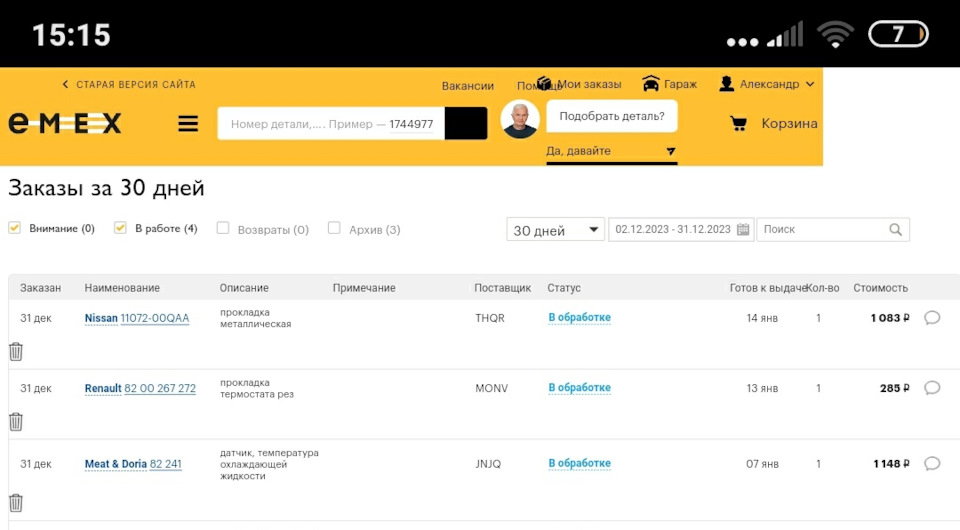Uncheck the В работе (4) filter
The image size is (960, 530).
[120, 228]
